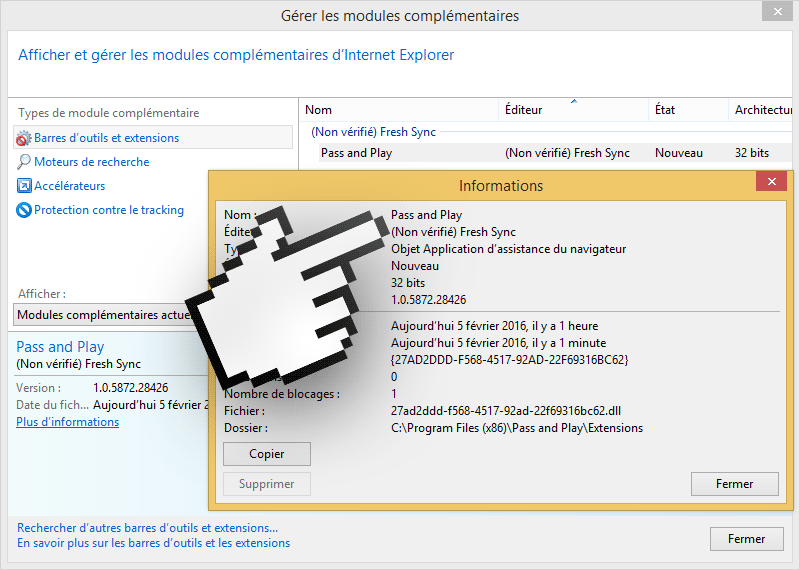
Task: Sort list by Nom column header
Action: tap(398, 110)
